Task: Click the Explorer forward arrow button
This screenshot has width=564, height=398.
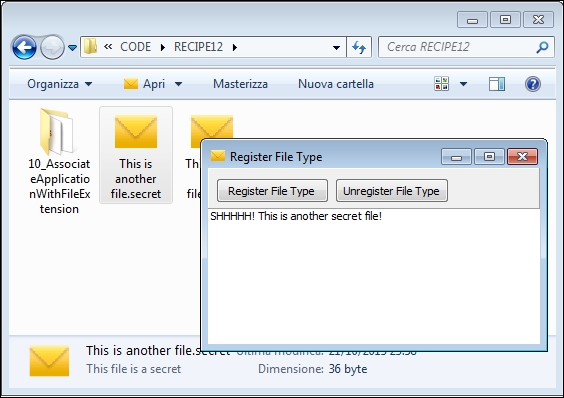Action: [52, 47]
